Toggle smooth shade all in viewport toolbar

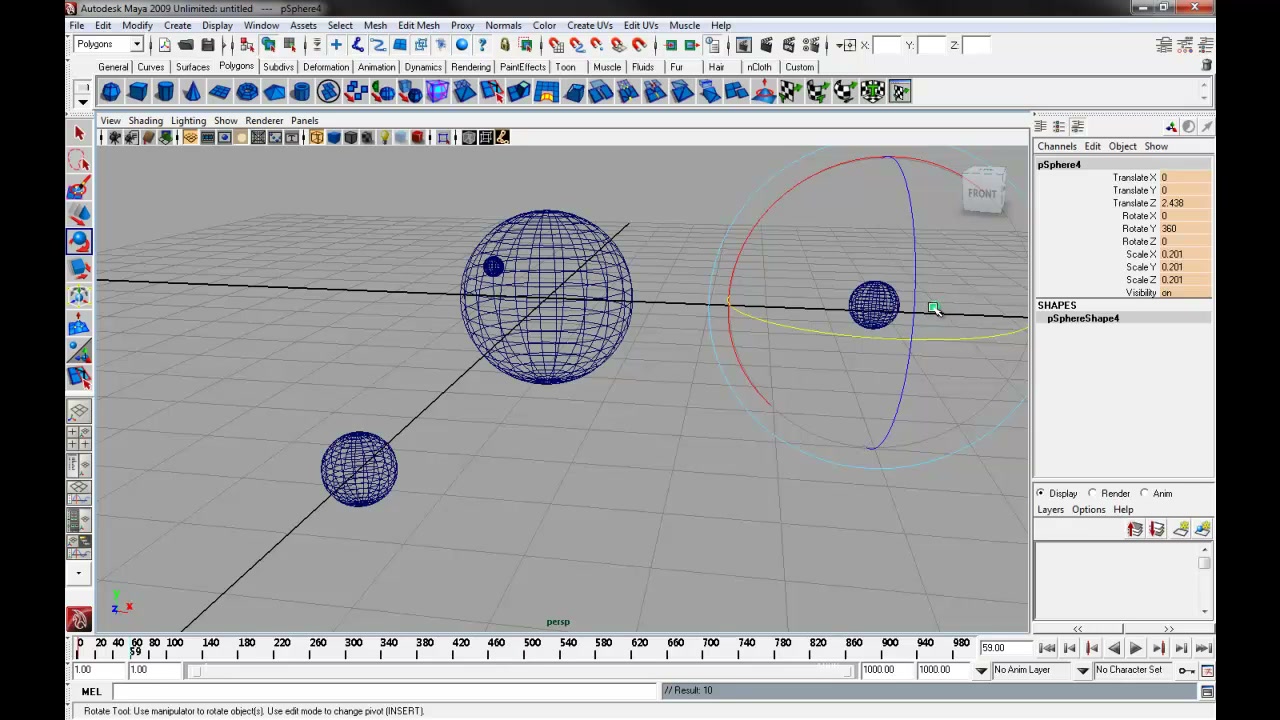334,137
